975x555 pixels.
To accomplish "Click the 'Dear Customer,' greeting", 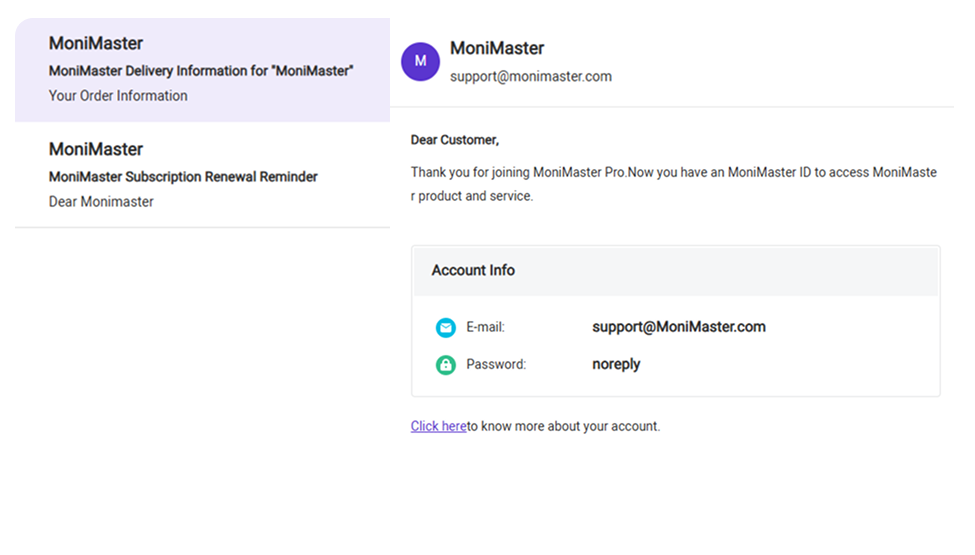I will tap(455, 140).
